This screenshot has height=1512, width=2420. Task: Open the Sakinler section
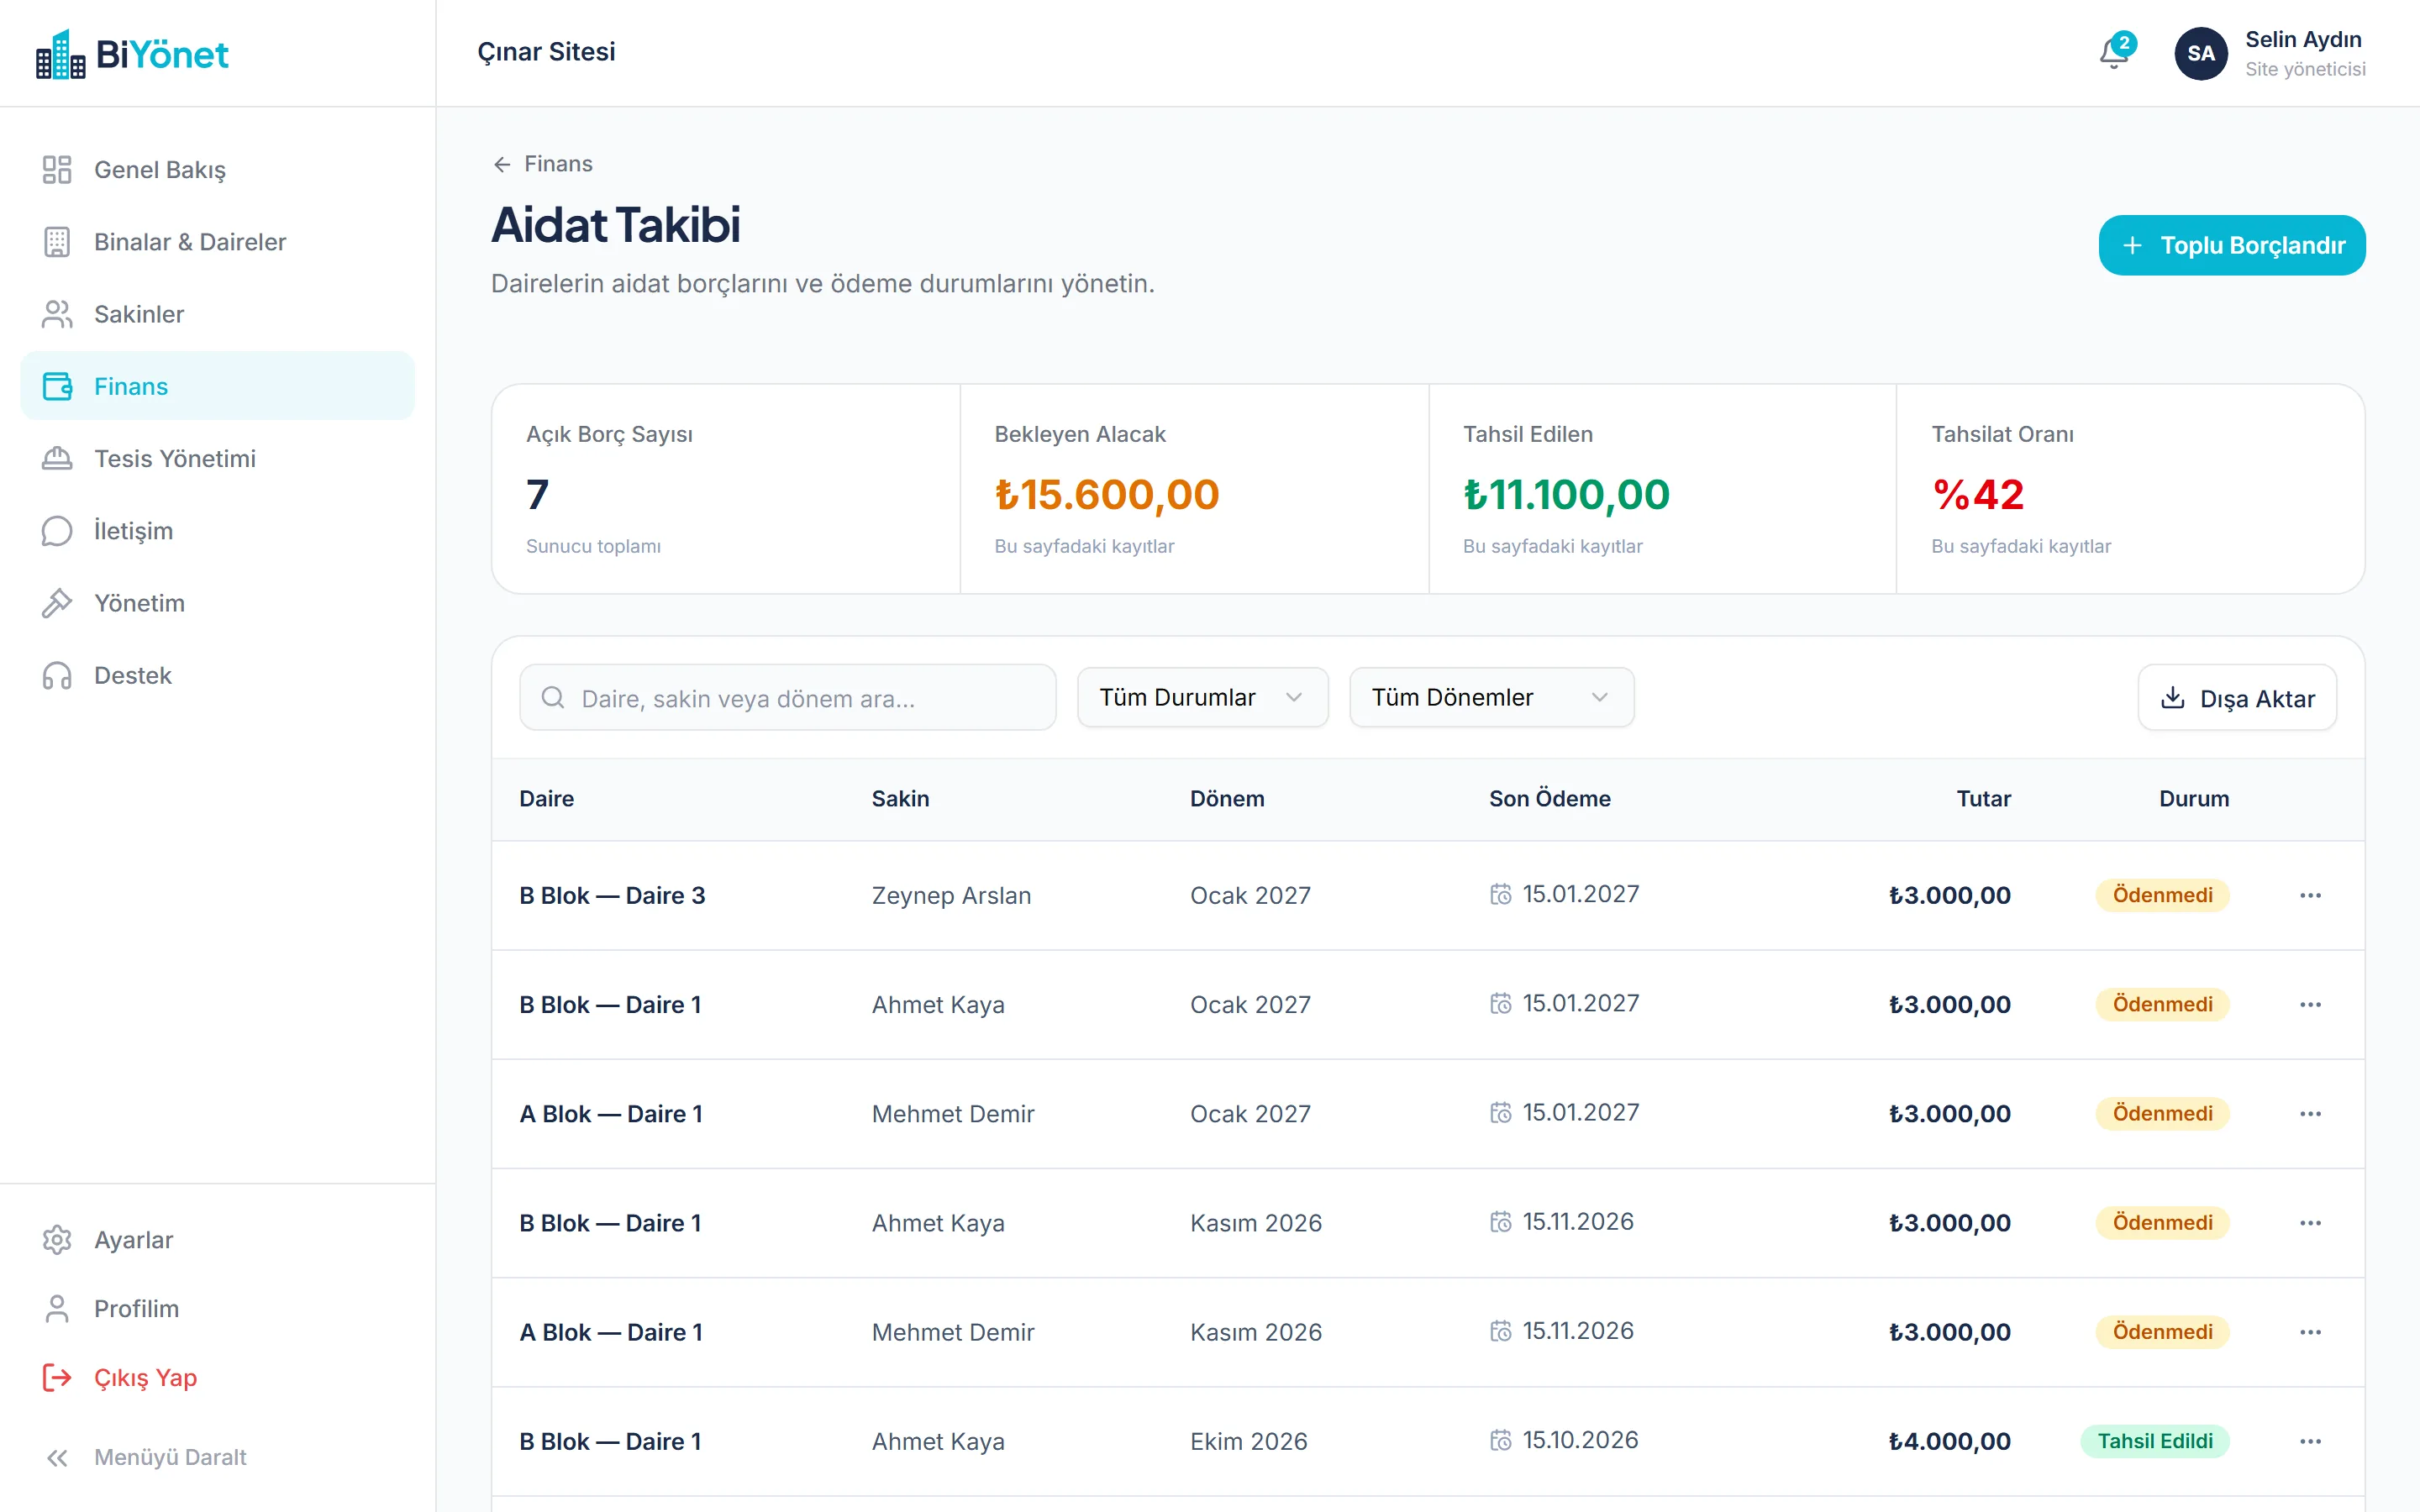pyautogui.click(x=217, y=314)
